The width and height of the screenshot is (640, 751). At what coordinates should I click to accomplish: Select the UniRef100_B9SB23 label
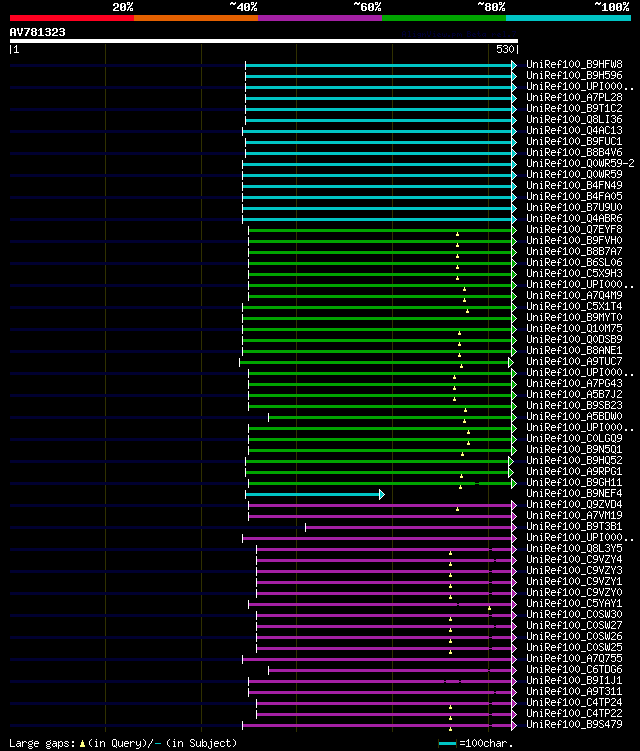tap(574, 406)
